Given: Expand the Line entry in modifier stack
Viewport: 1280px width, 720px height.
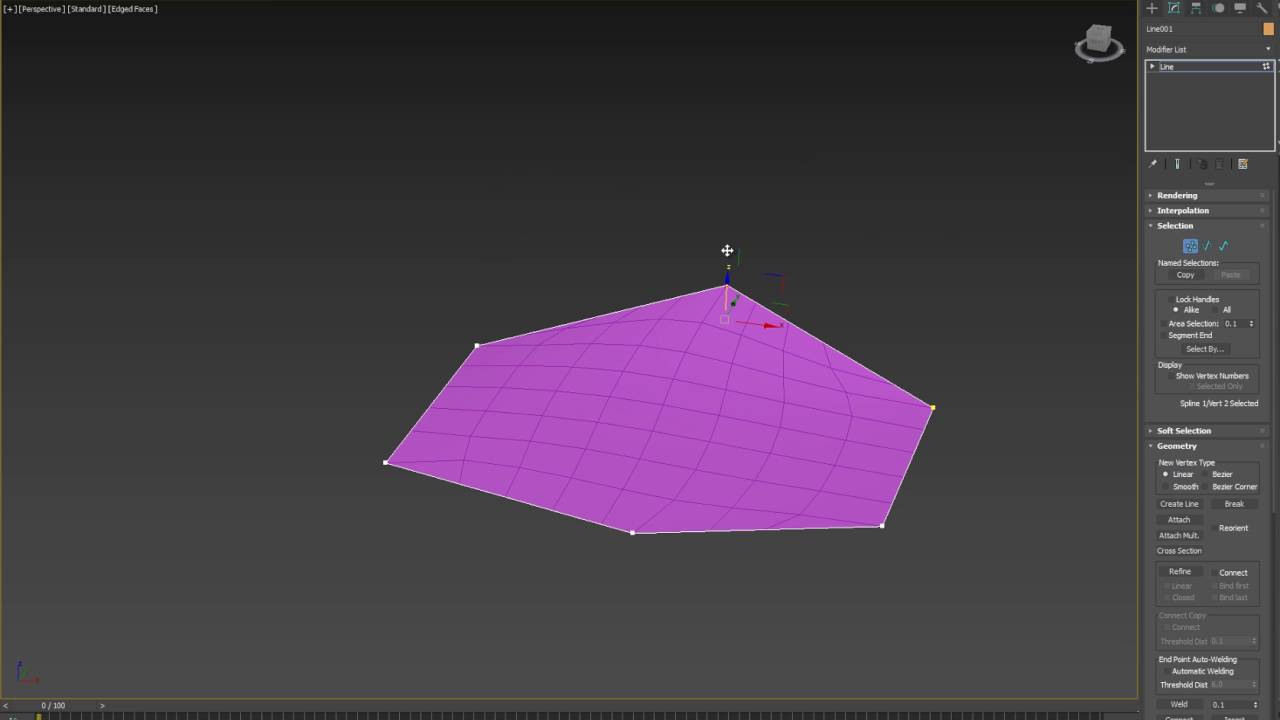Looking at the screenshot, I should (x=1152, y=66).
